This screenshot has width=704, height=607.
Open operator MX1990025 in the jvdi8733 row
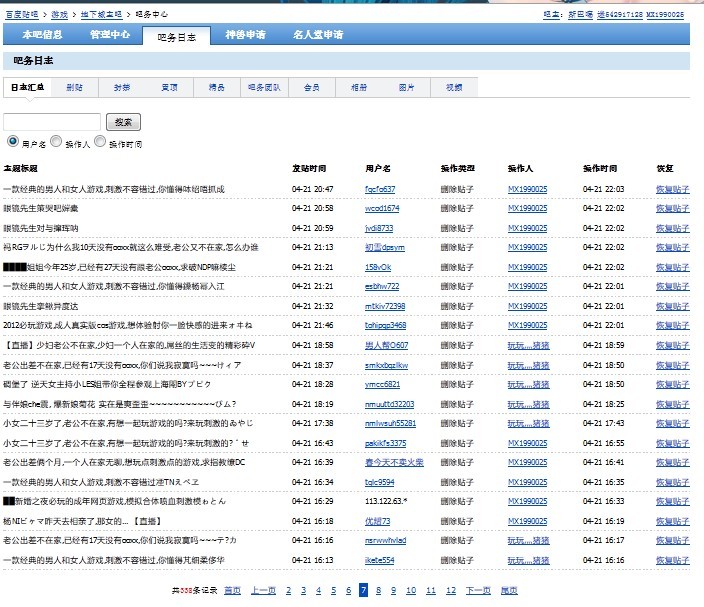pyautogui.click(x=528, y=228)
